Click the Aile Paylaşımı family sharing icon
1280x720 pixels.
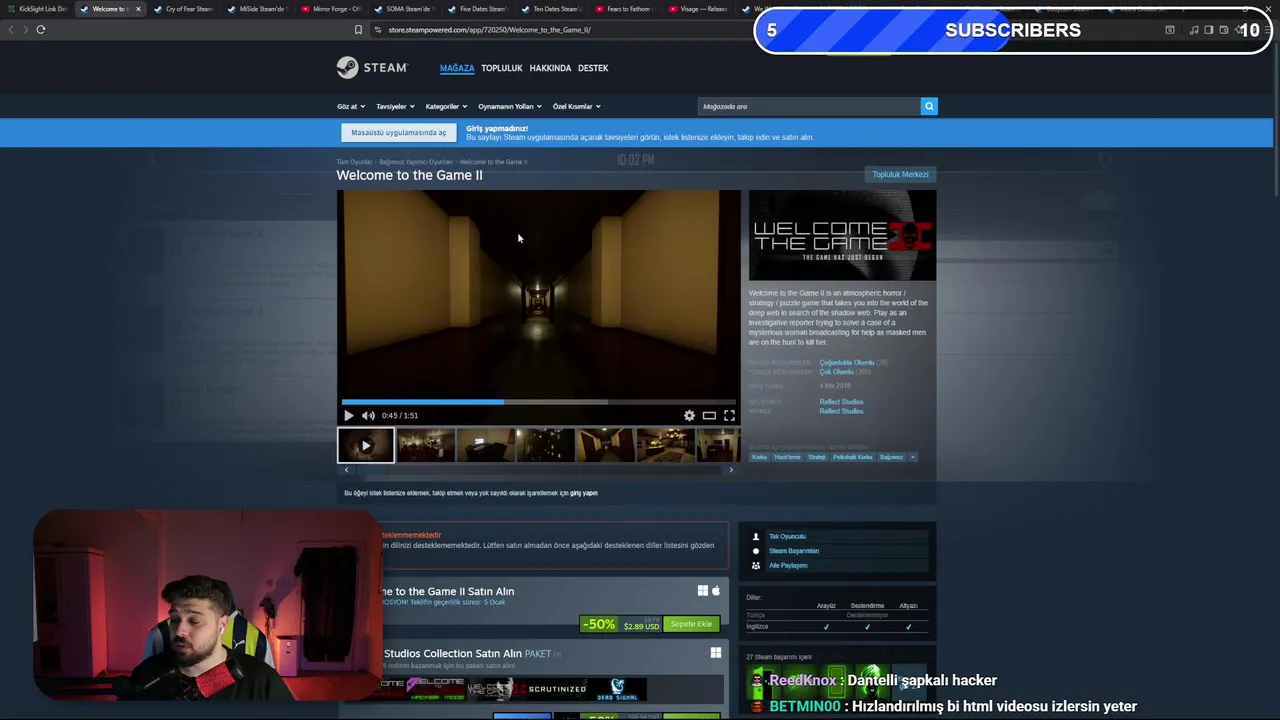(x=756, y=565)
